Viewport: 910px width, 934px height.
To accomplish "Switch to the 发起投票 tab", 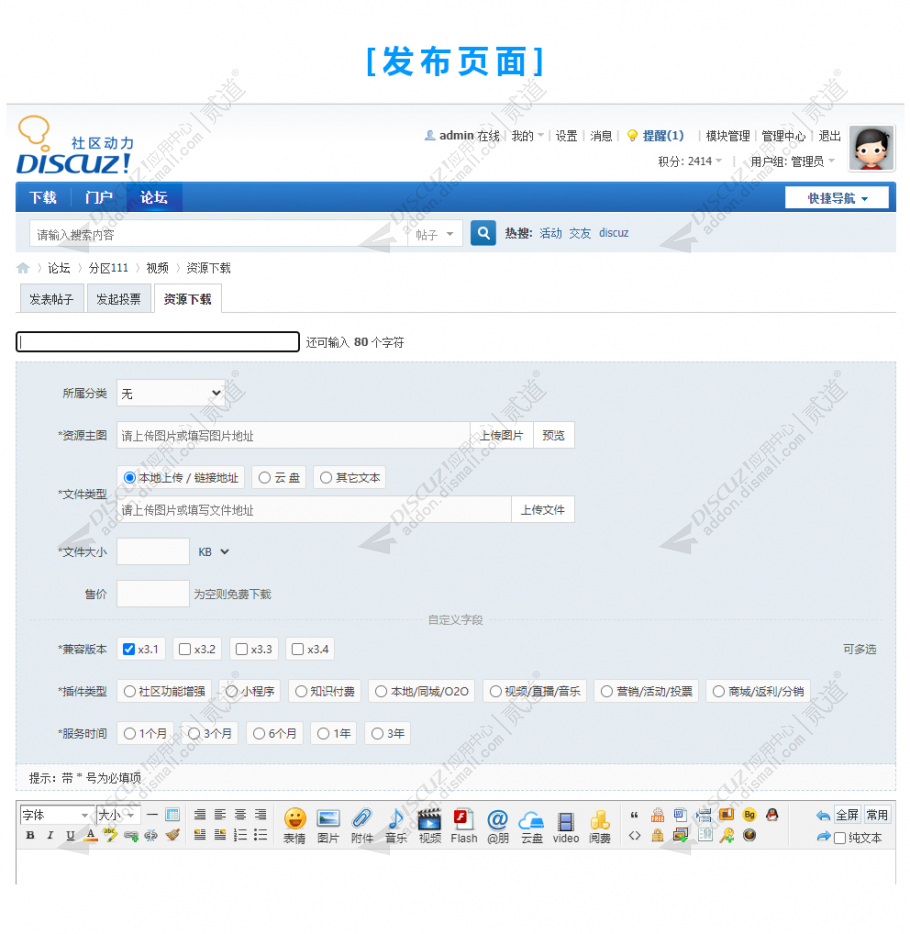I will [x=119, y=299].
